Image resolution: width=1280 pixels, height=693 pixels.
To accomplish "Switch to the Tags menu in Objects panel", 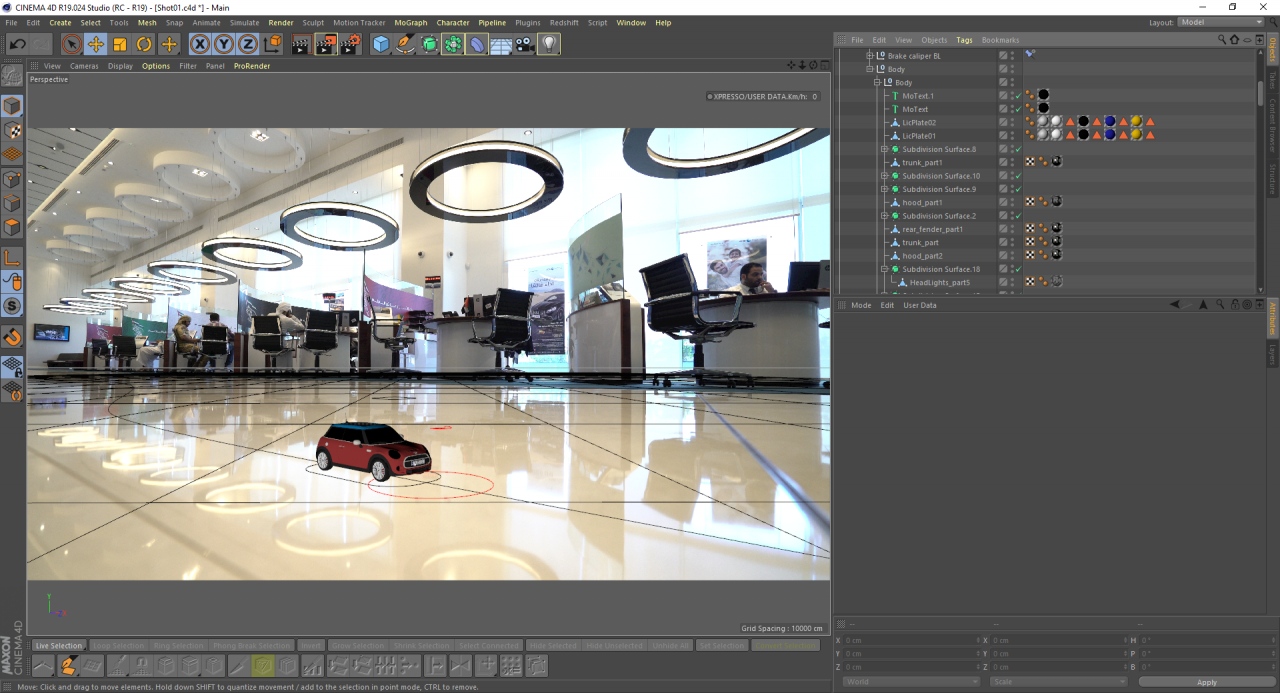I will pos(964,40).
